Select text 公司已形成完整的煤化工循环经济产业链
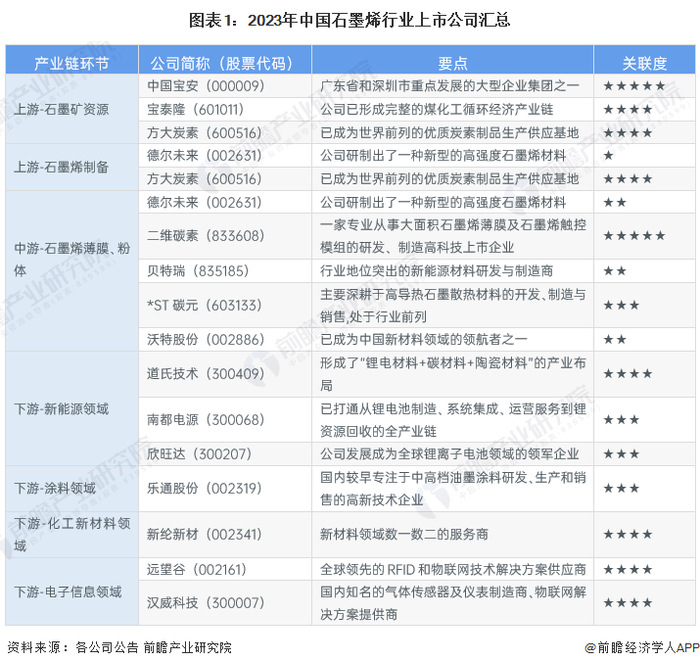700x668 pixels. [x=437, y=109]
